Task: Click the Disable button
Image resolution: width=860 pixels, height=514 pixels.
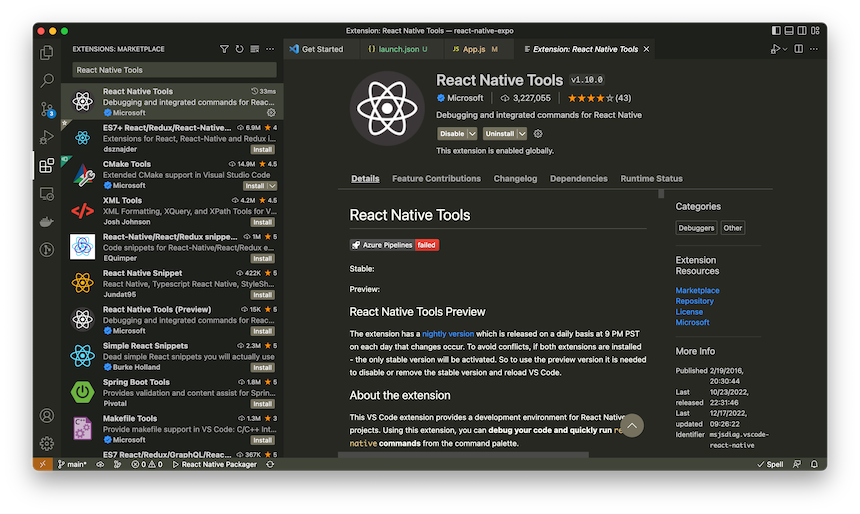Action: [x=452, y=133]
